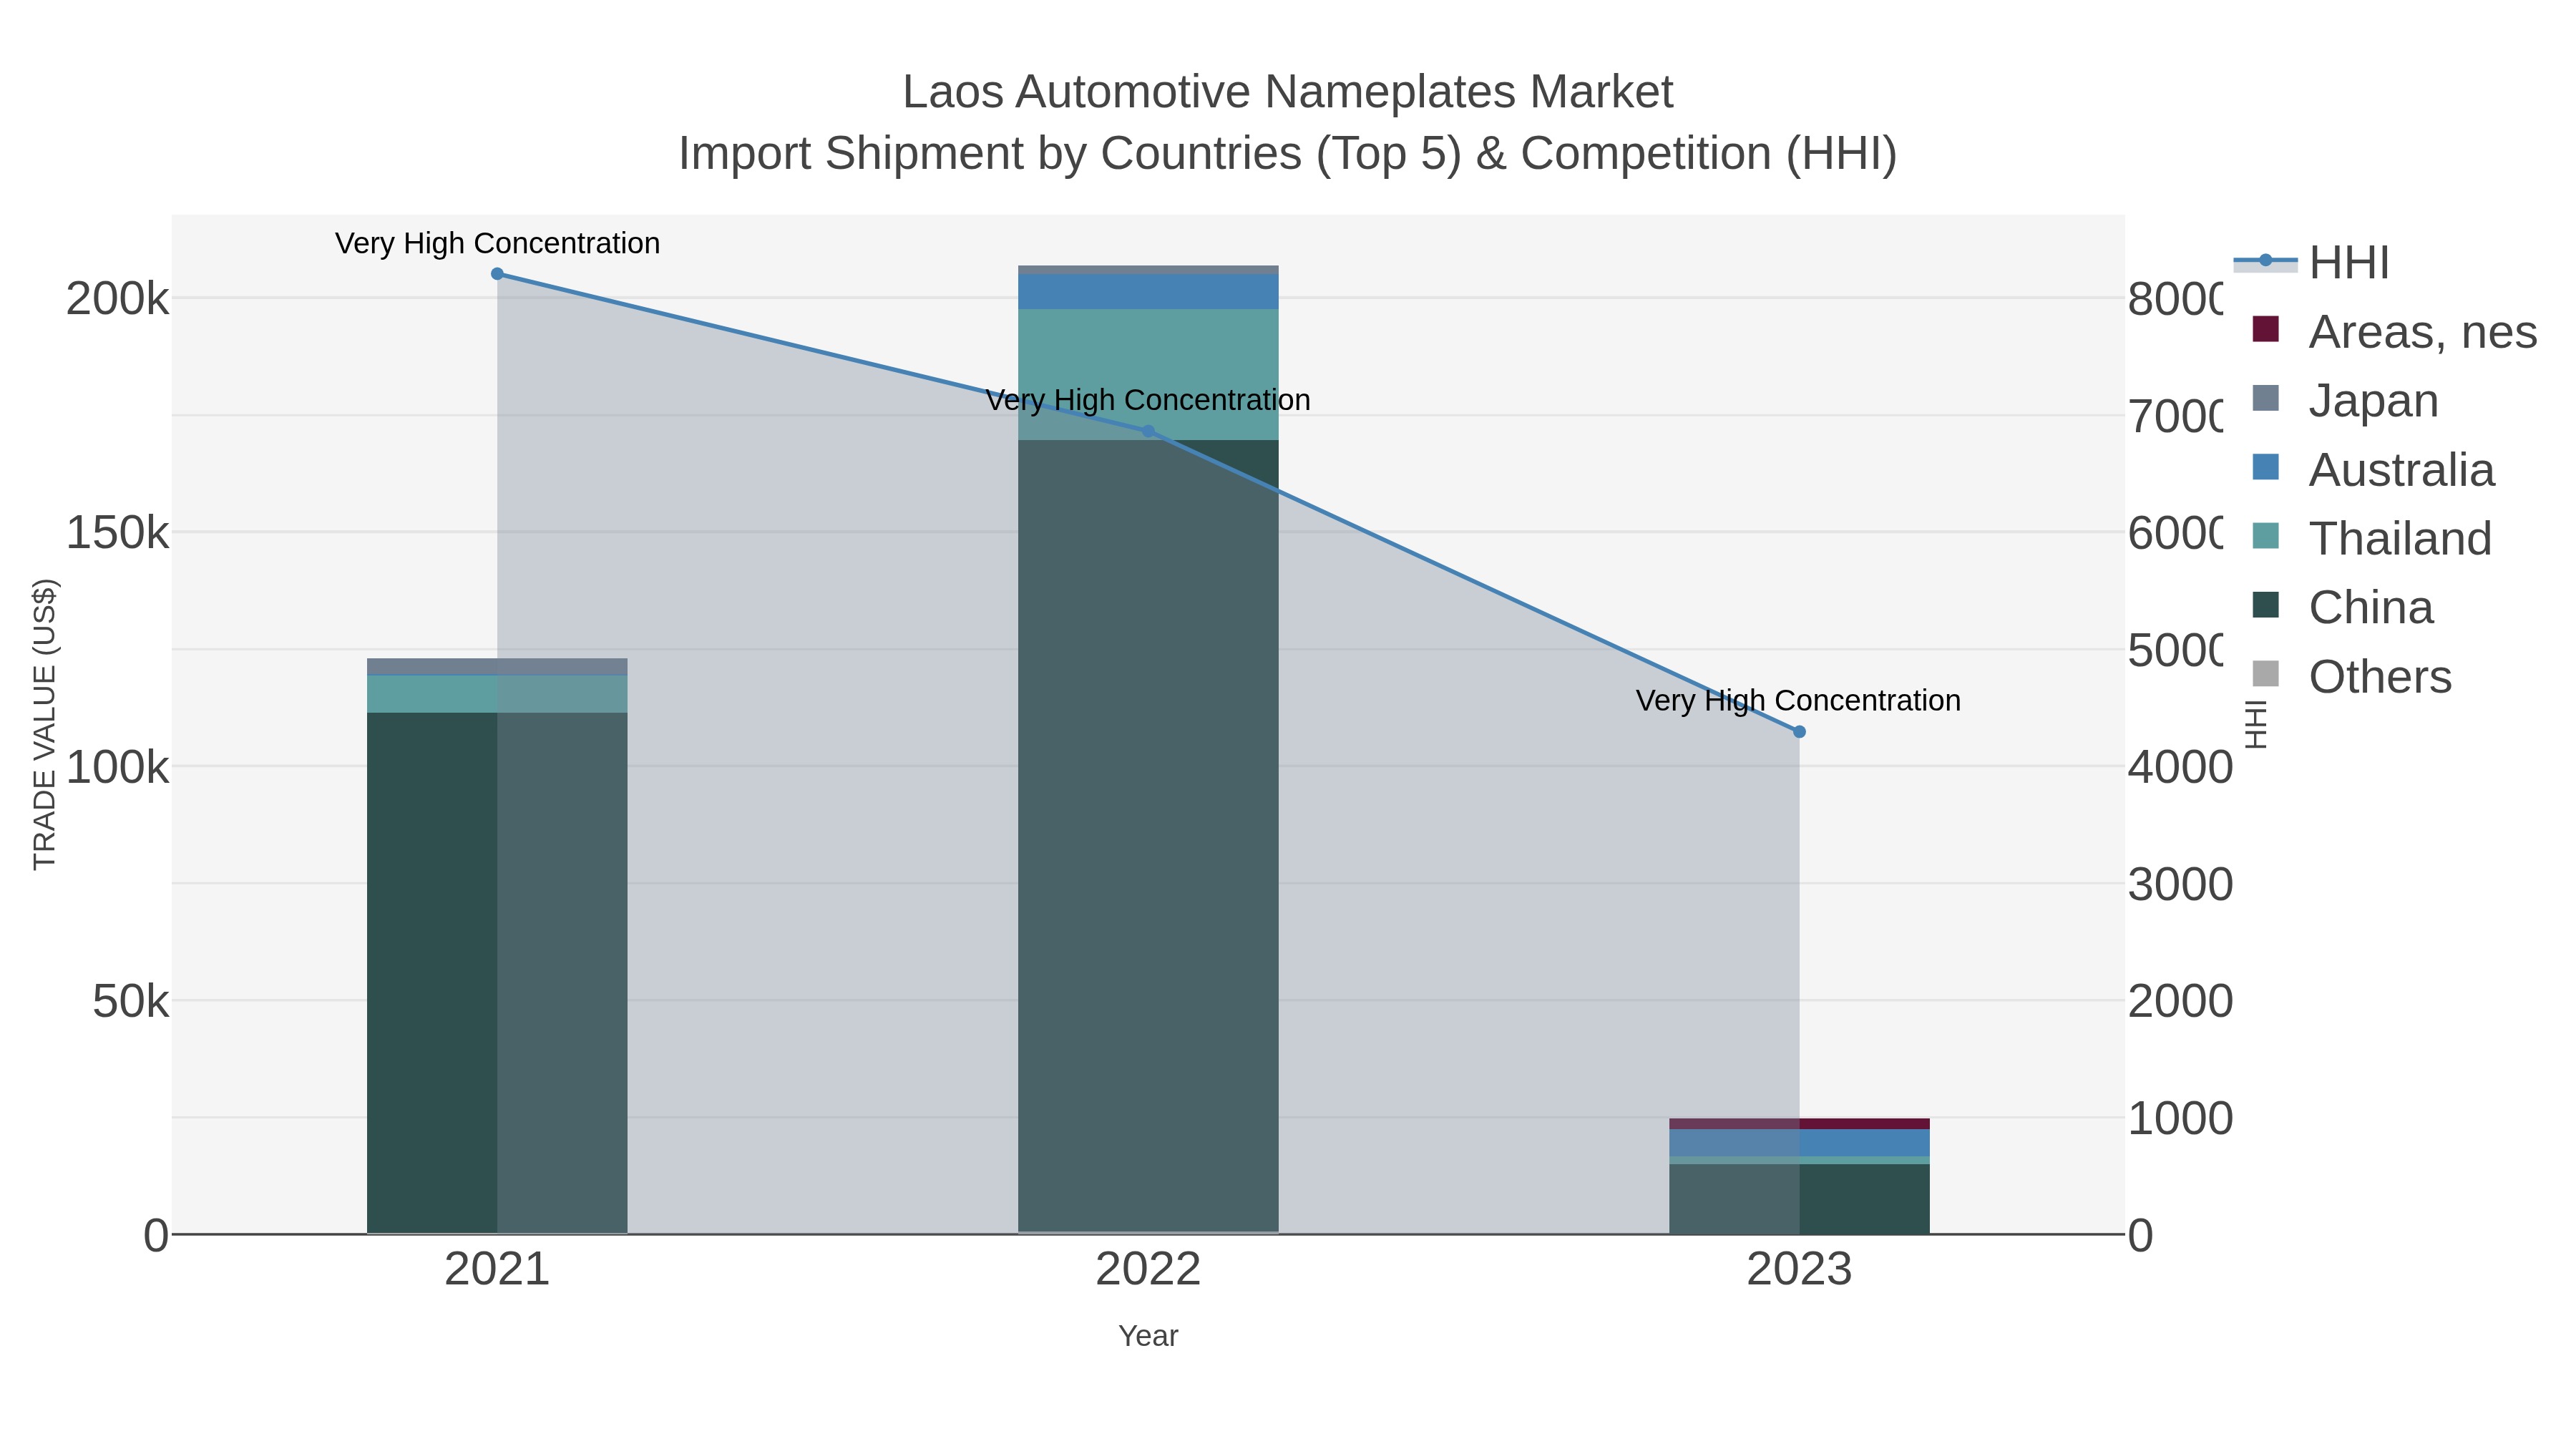The image size is (2576, 1449).
Task: Click the 2022 Australia bar segment
Action: click(1148, 291)
